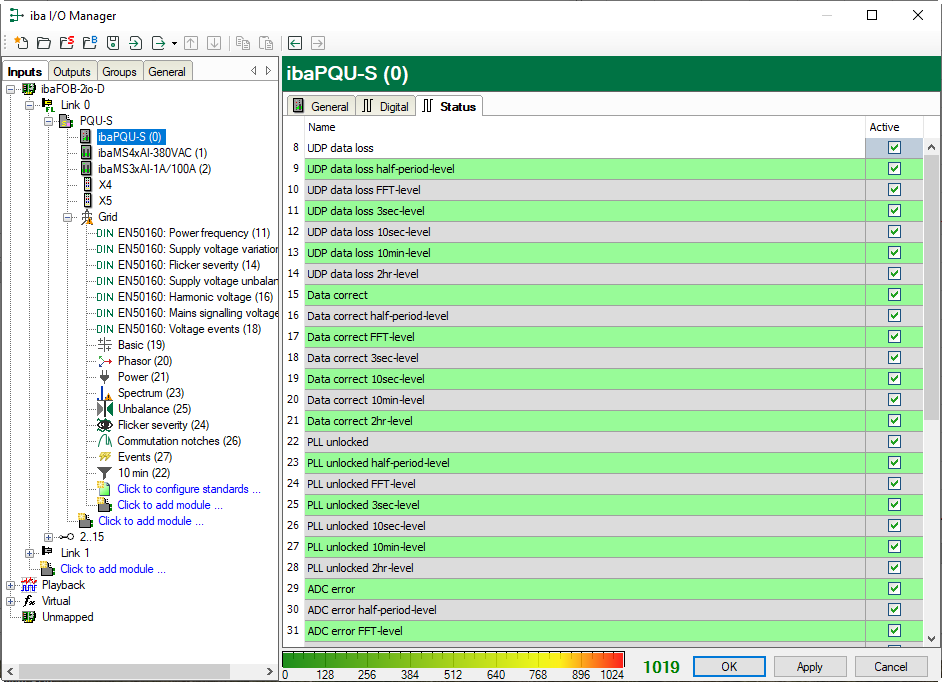Image resolution: width=942 pixels, height=682 pixels.
Task: Expand the Playback tree node
Action: coord(11,585)
